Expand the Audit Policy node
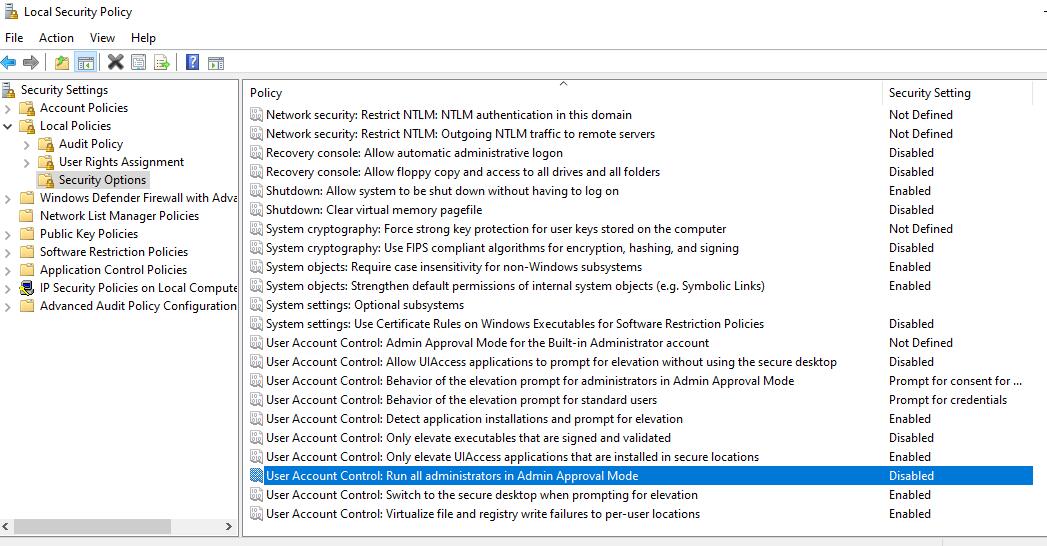1047x546 pixels. tap(26, 144)
